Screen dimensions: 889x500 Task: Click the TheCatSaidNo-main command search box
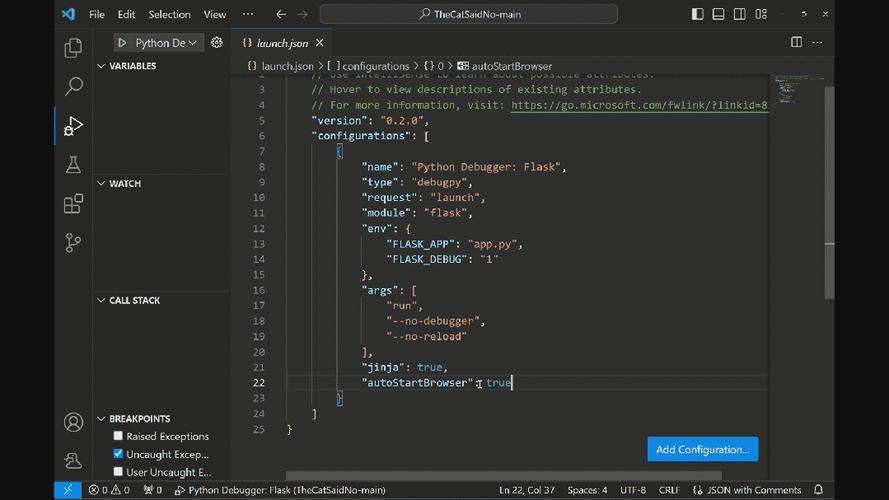point(468,14)
